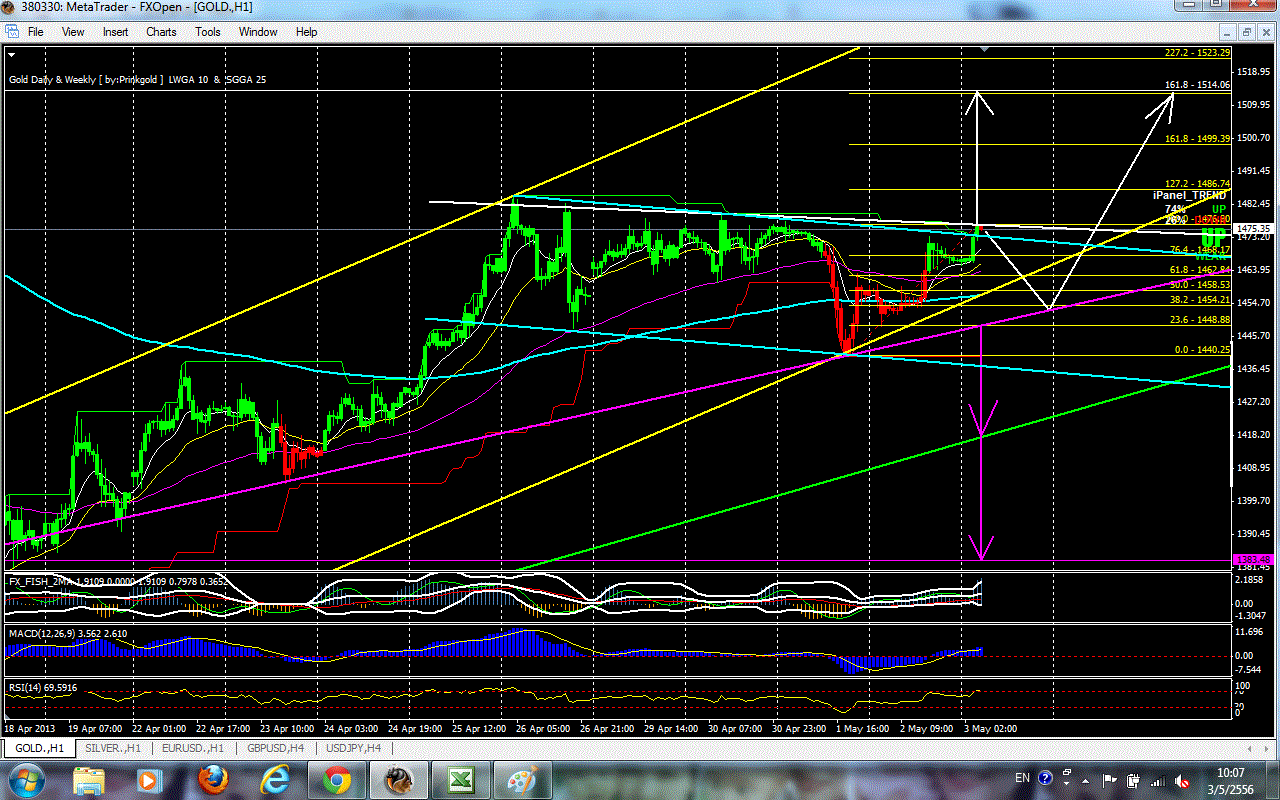Open the Action Center flag icon
Screen dimensions: 1280x800
pos(1110,780)
